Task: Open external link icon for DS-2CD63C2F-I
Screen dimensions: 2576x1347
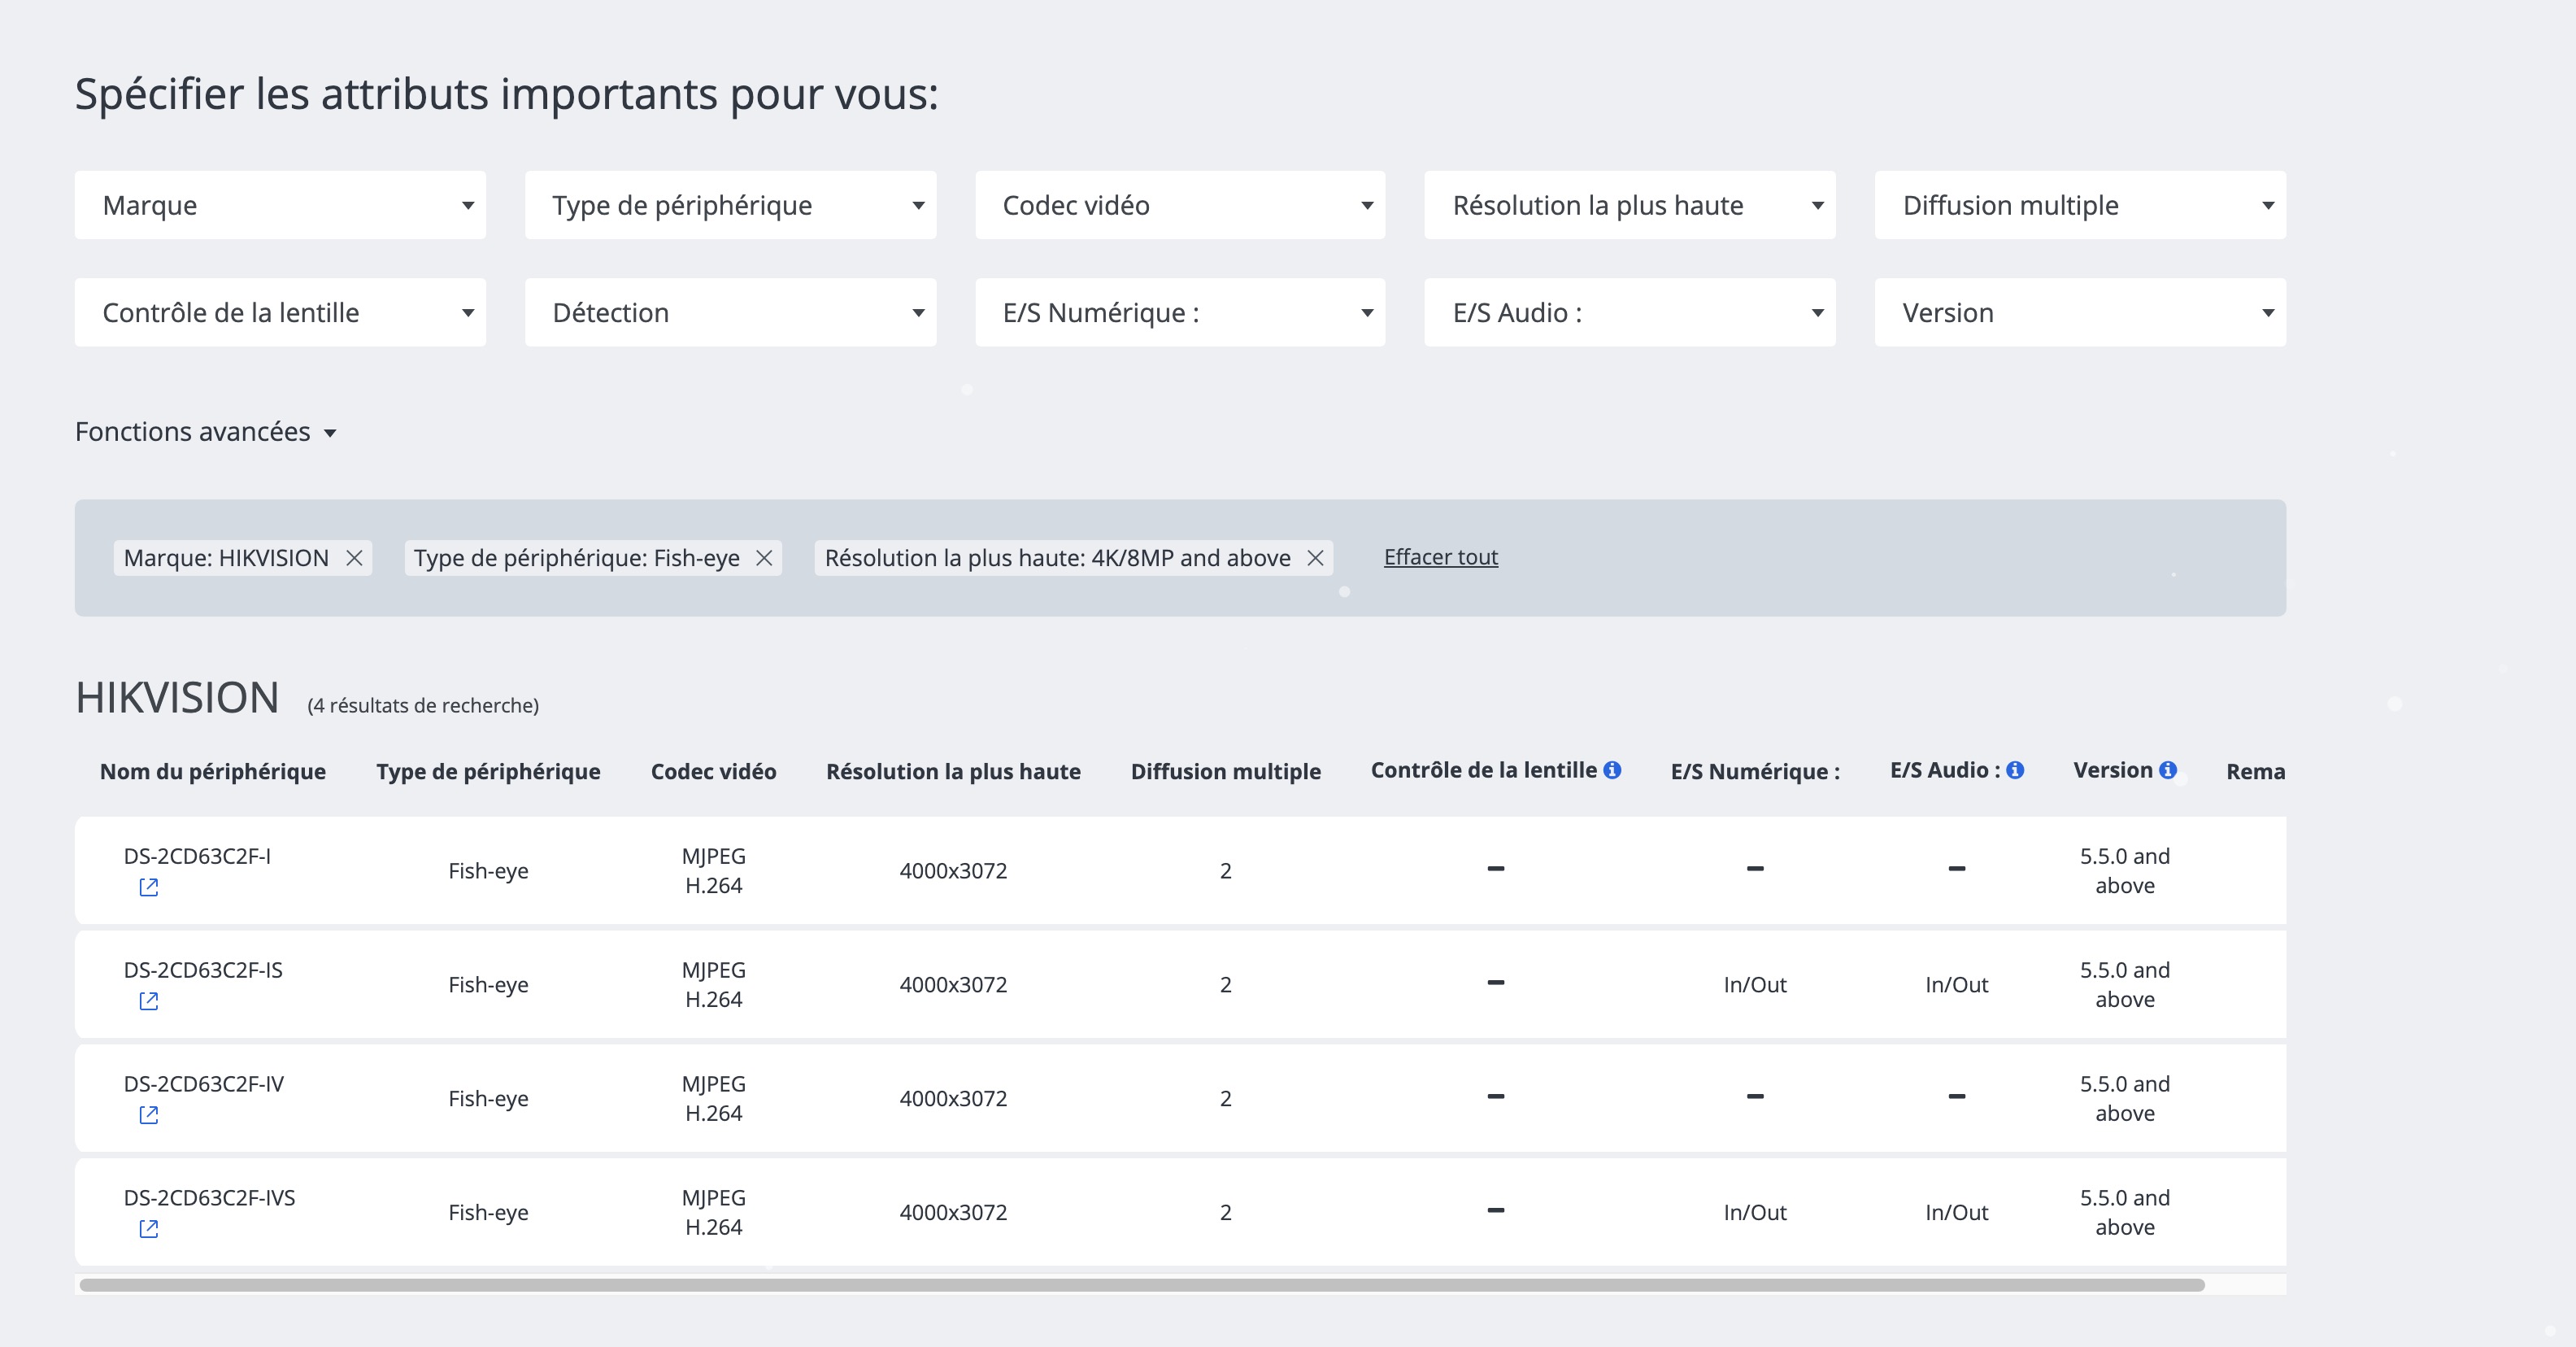Action: coord(148,887)
